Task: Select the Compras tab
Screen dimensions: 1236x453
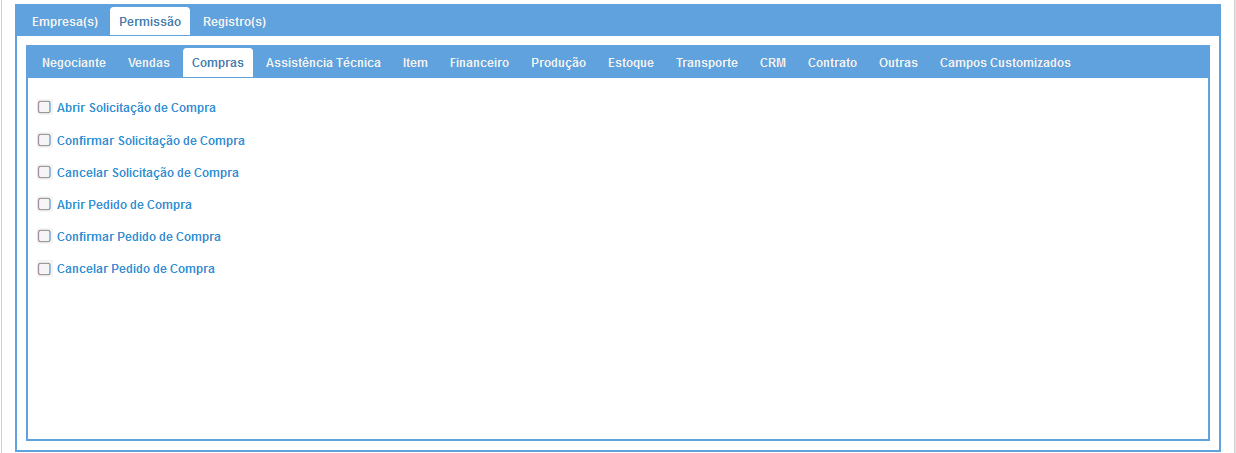Action: click(218, 62)
